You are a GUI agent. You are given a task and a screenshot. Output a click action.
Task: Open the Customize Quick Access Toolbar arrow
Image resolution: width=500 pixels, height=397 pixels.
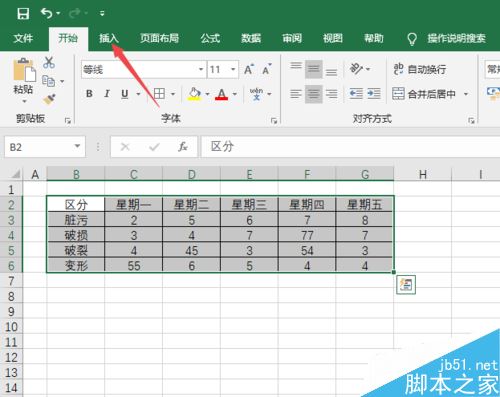pyautogui.click(x=102, y=14)
